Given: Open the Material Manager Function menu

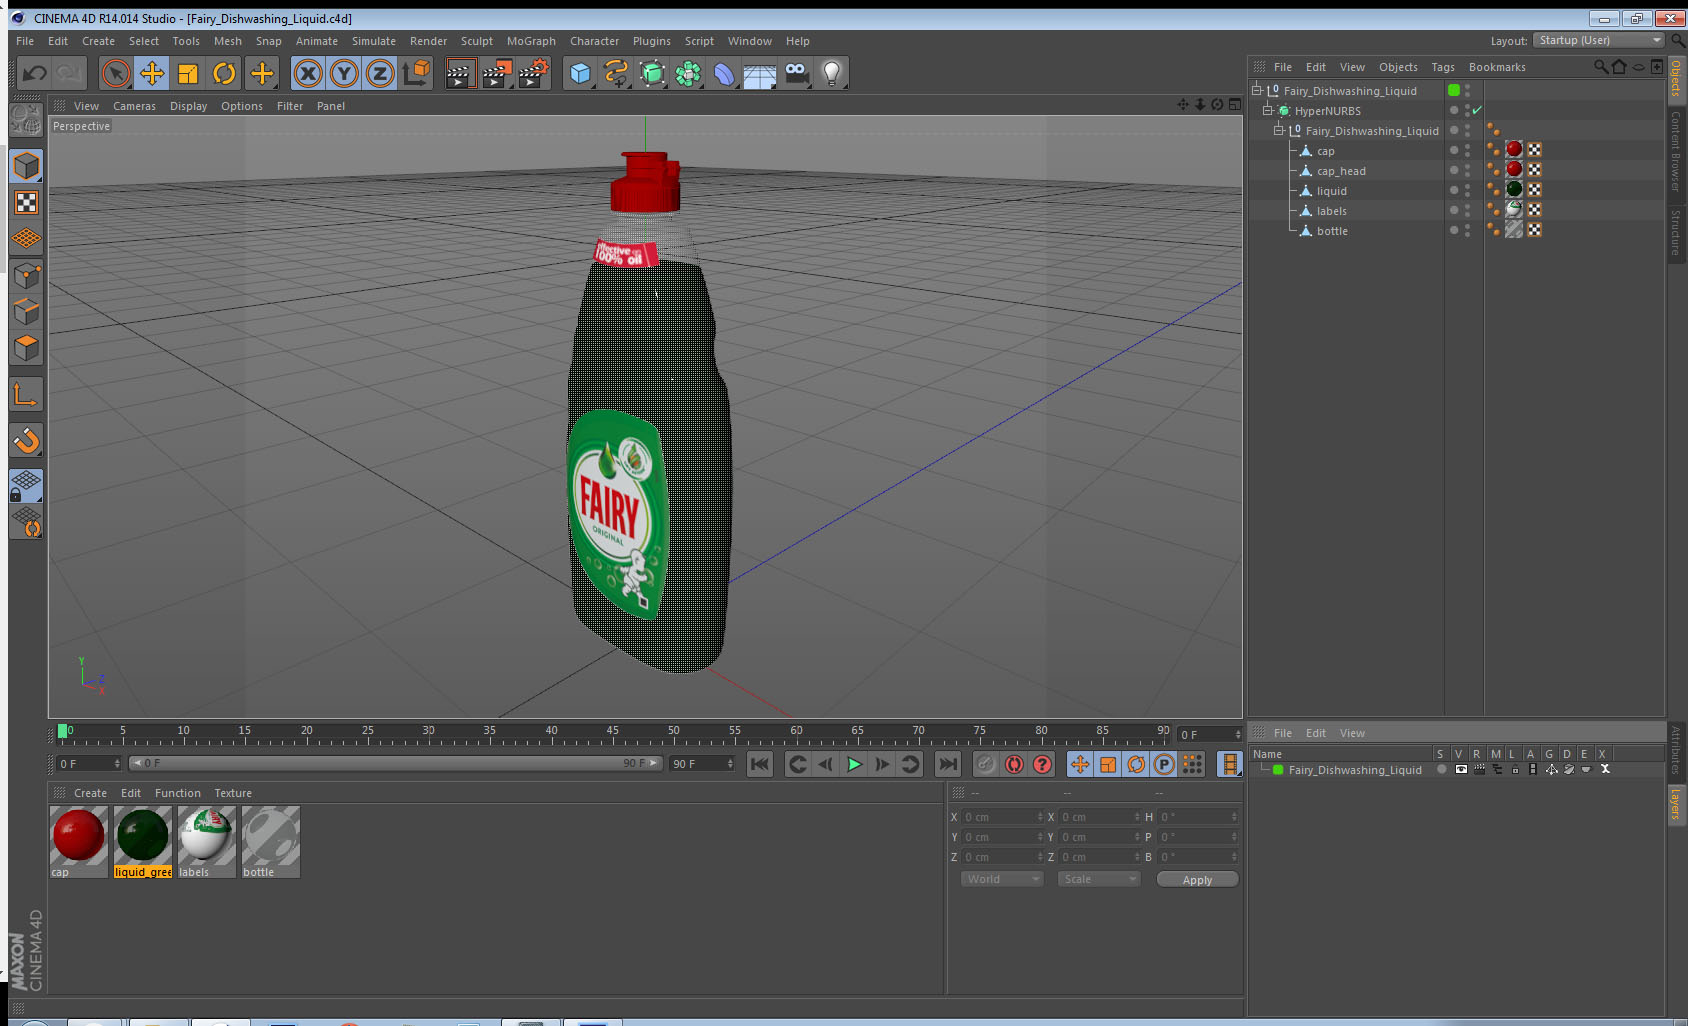Looking at the screenshot, I should coord(178,793).
